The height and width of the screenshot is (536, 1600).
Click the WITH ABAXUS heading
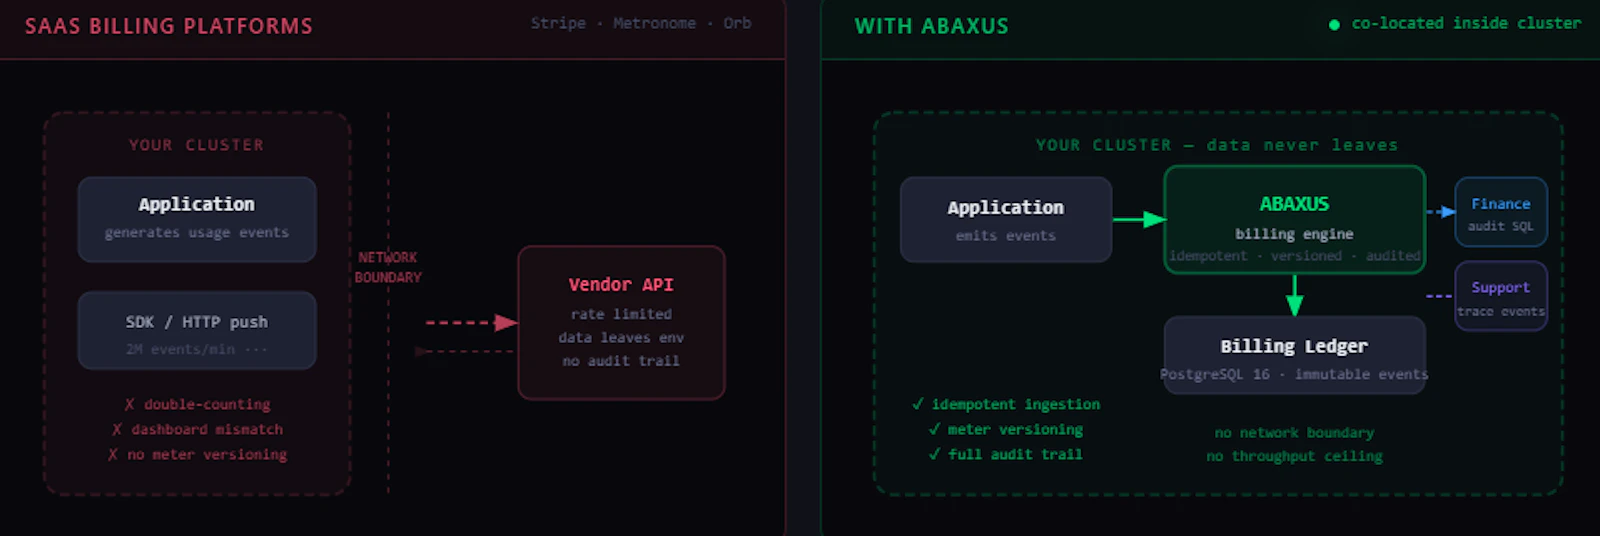[931, 26]
